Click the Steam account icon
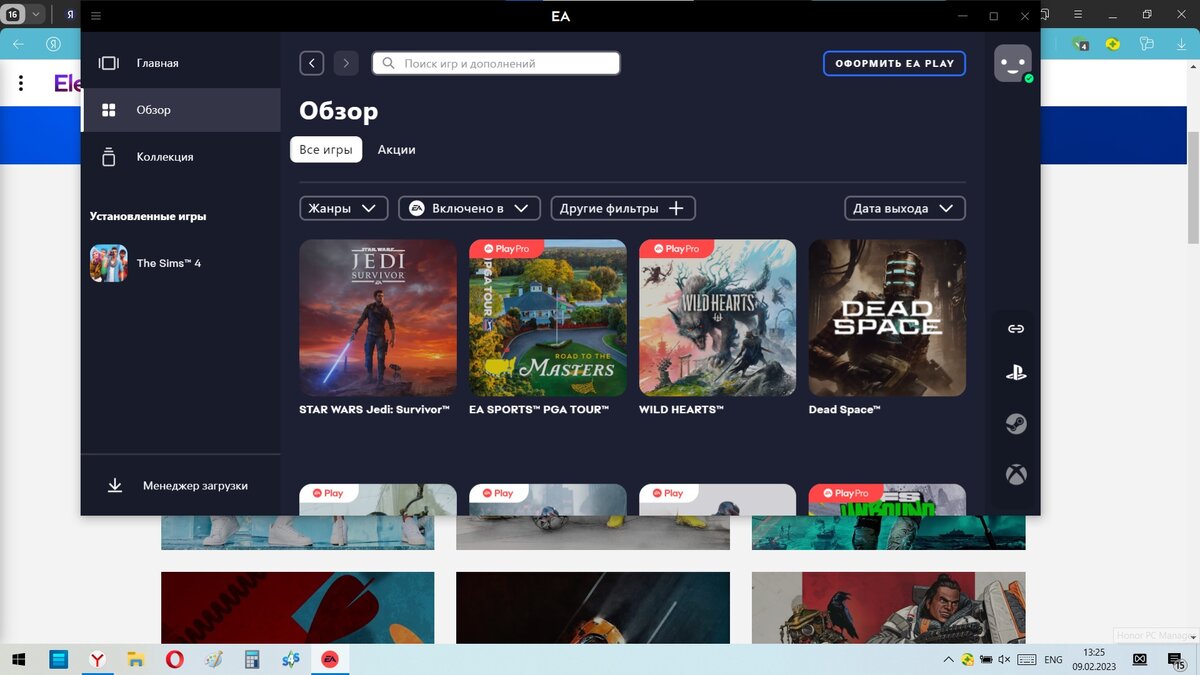Screen dimensions: 1200x675 tap(1016, 424)
